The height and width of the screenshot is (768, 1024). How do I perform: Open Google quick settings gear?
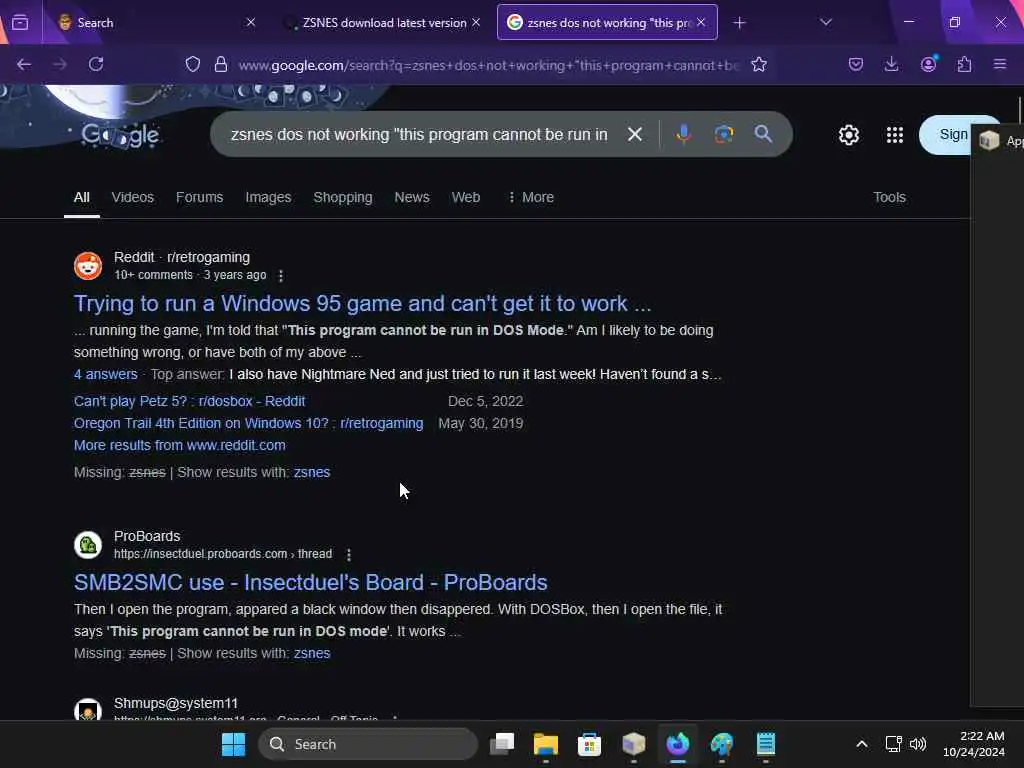pyautogui.click(x=849, y=135)
